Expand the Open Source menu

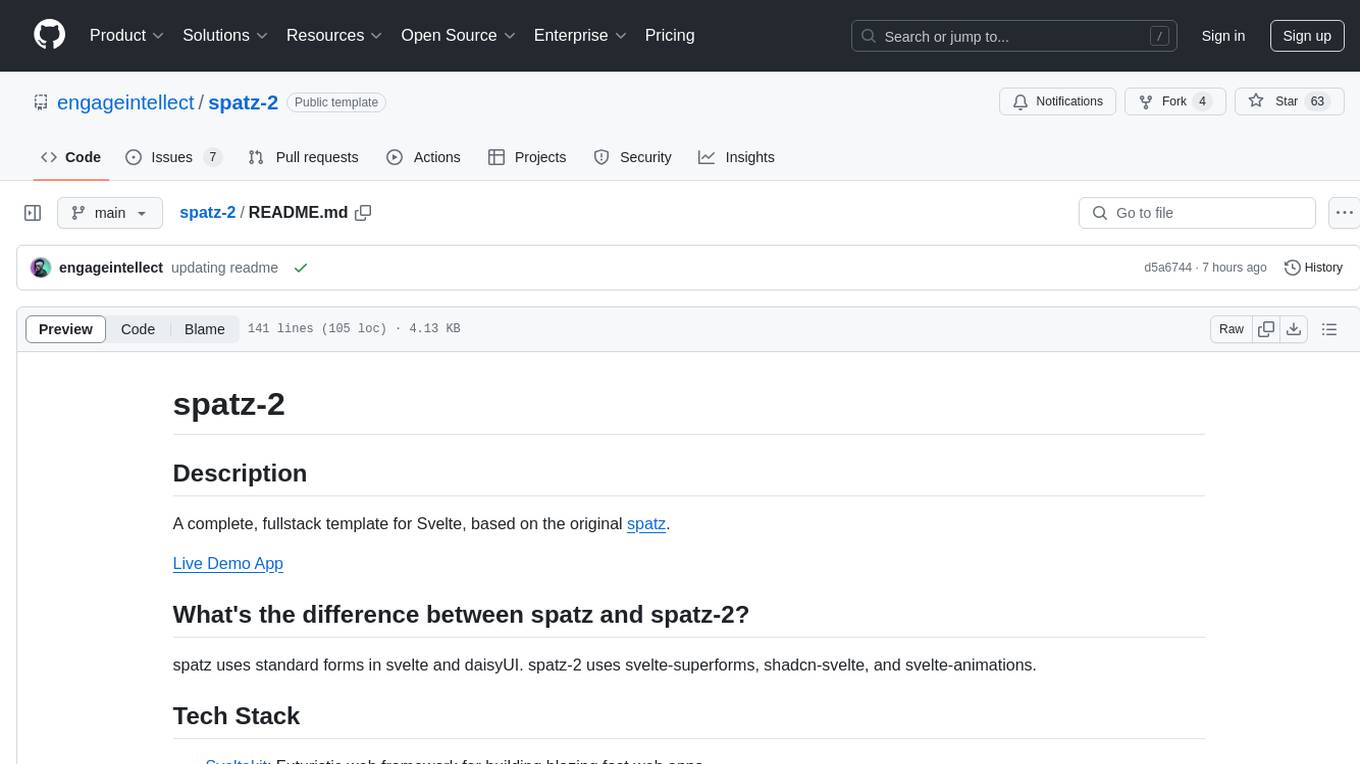click(458, 35)
